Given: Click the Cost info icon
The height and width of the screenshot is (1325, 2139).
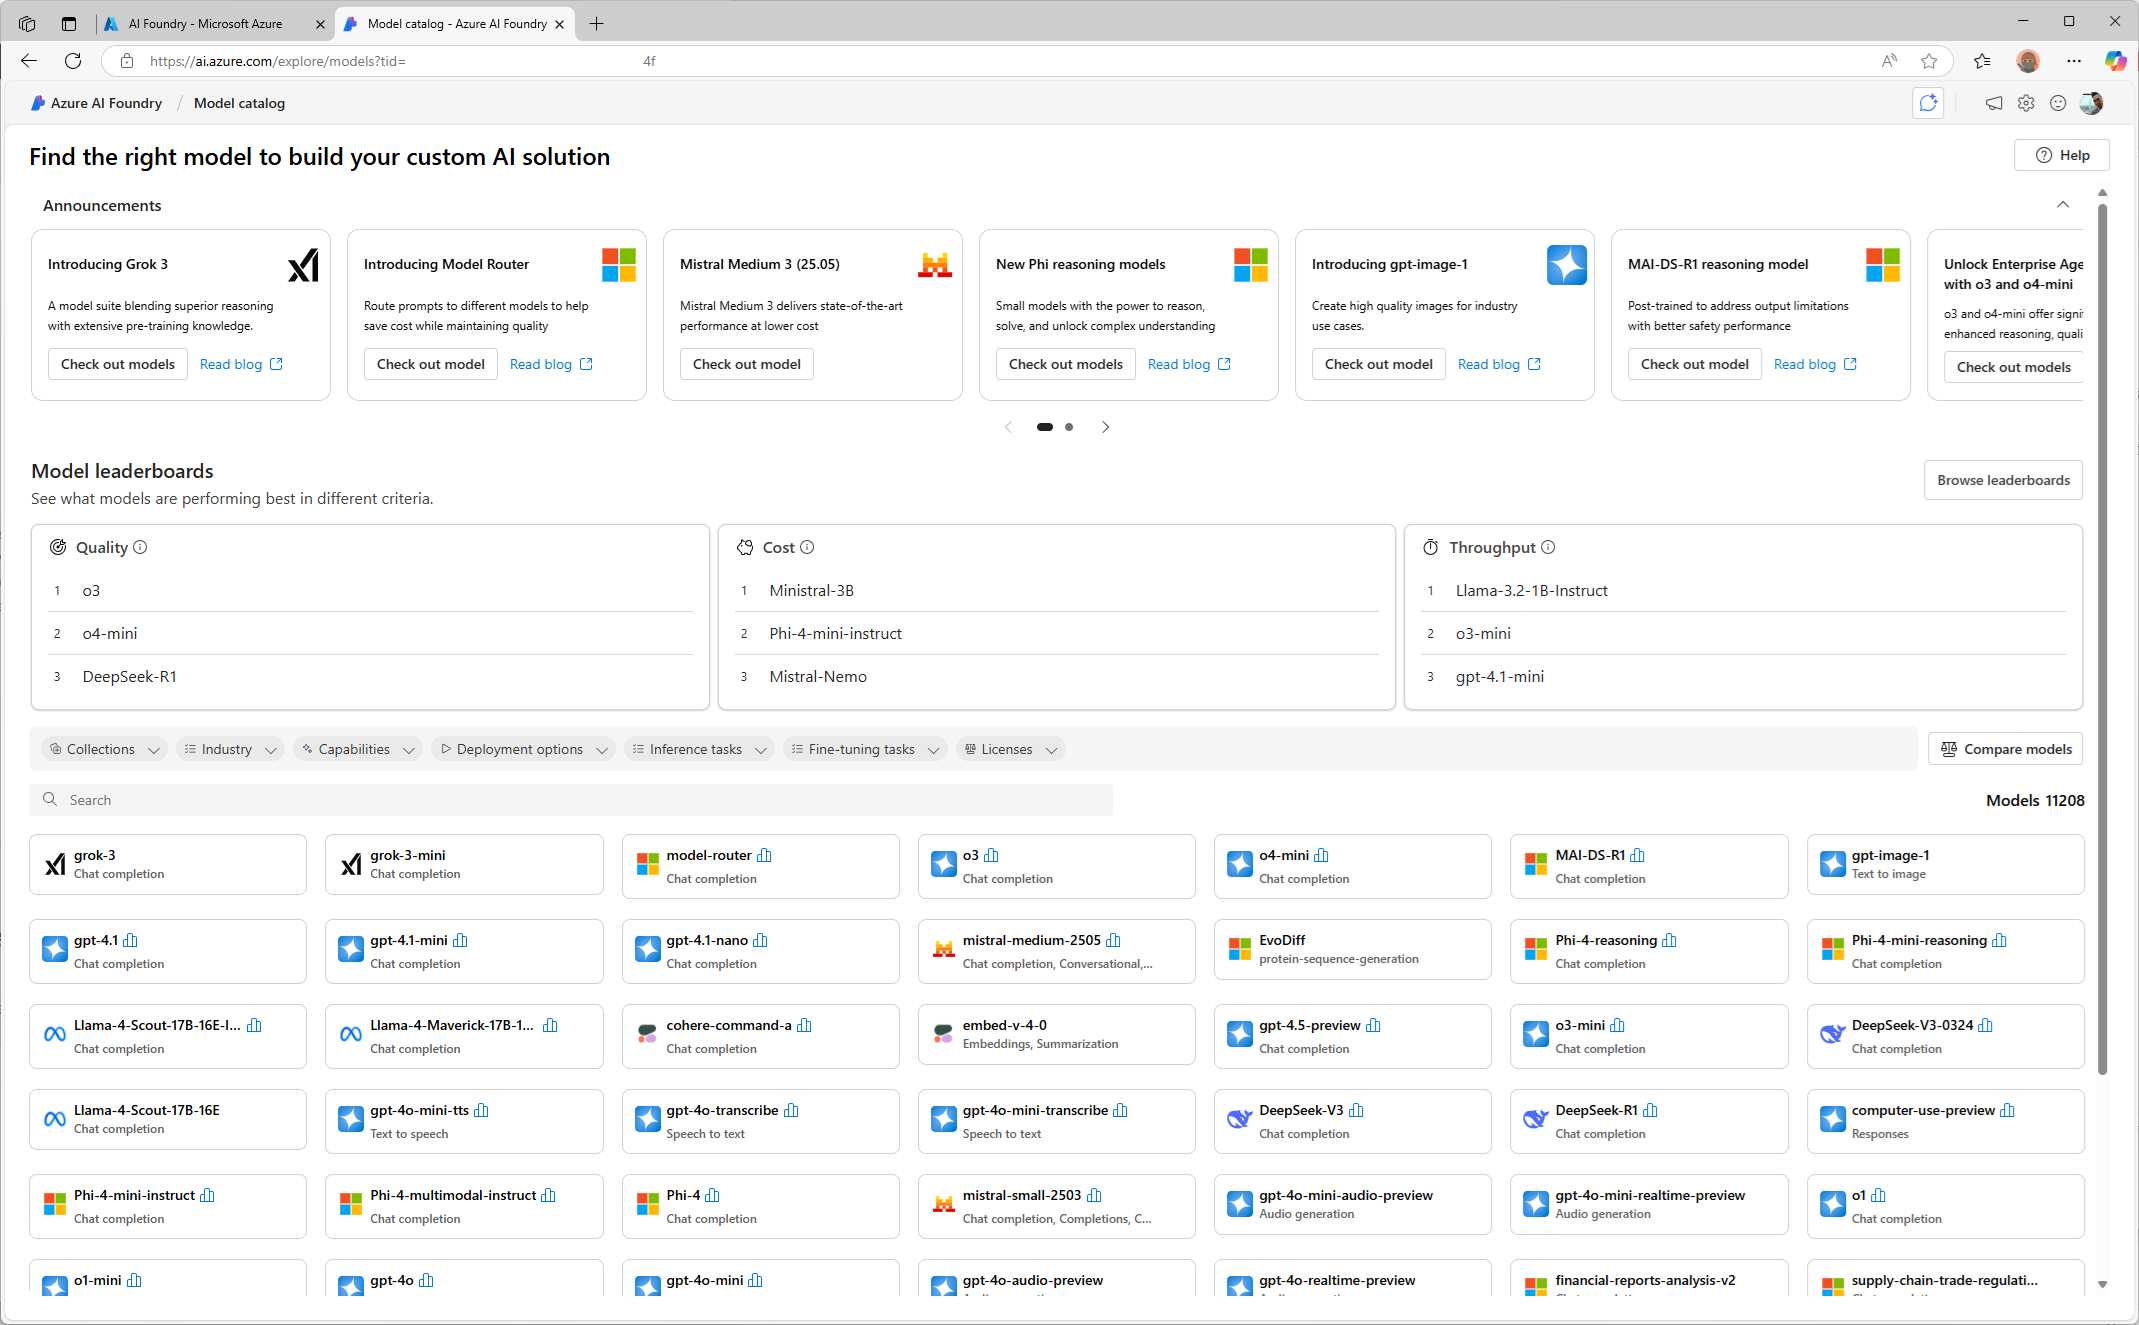Looking at the screenshot, I should [x=807, y=547].
